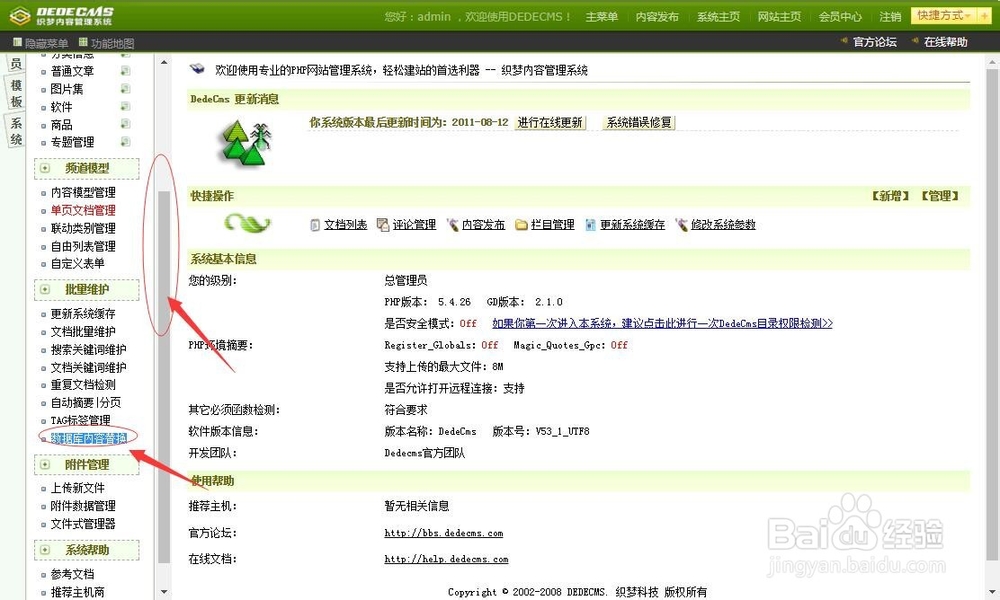Open 单页文档管理 in sidebar

click(83, 210)
